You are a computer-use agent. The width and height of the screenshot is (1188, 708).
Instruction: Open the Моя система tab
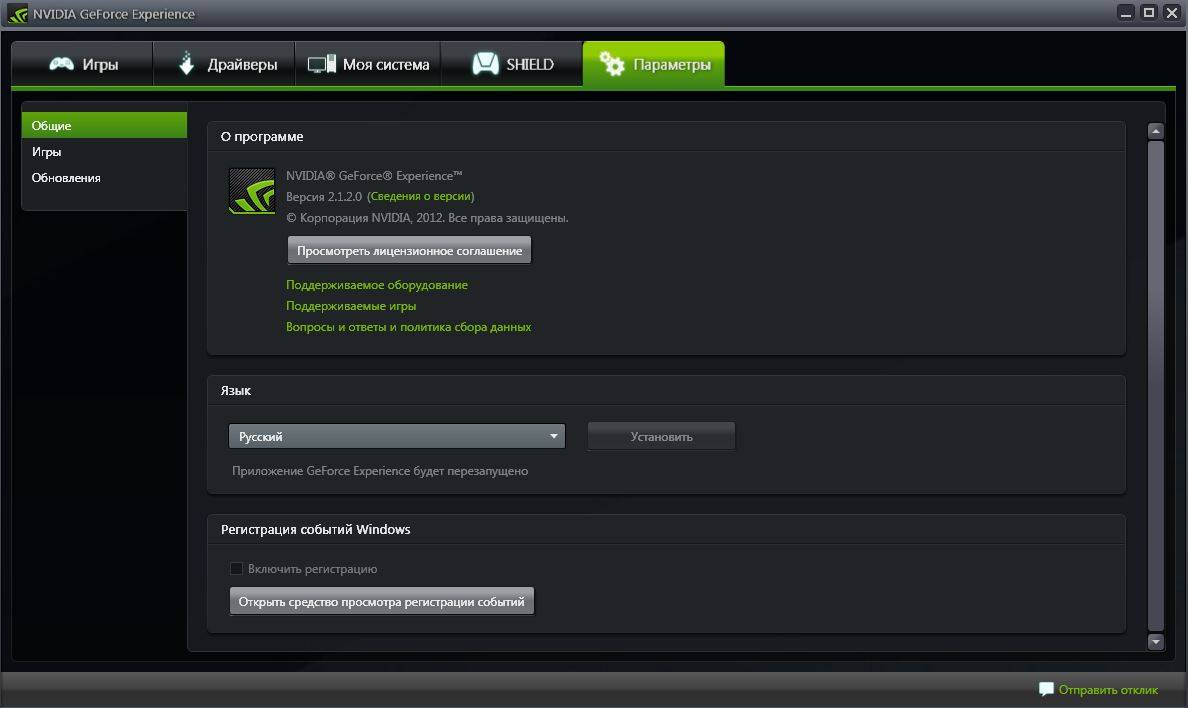(x=368, y=64)
